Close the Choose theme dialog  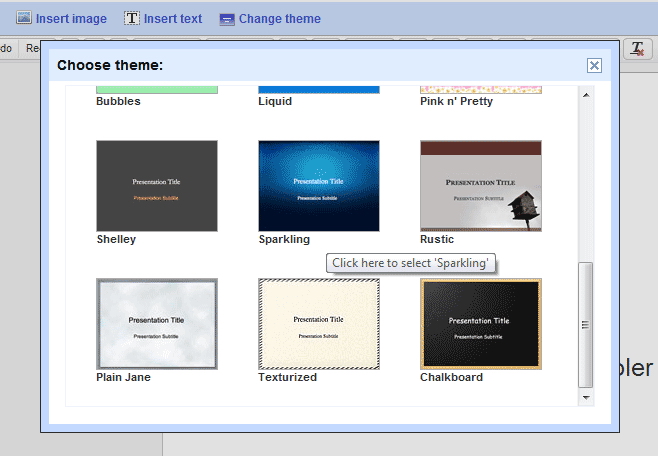click(594, 66)
